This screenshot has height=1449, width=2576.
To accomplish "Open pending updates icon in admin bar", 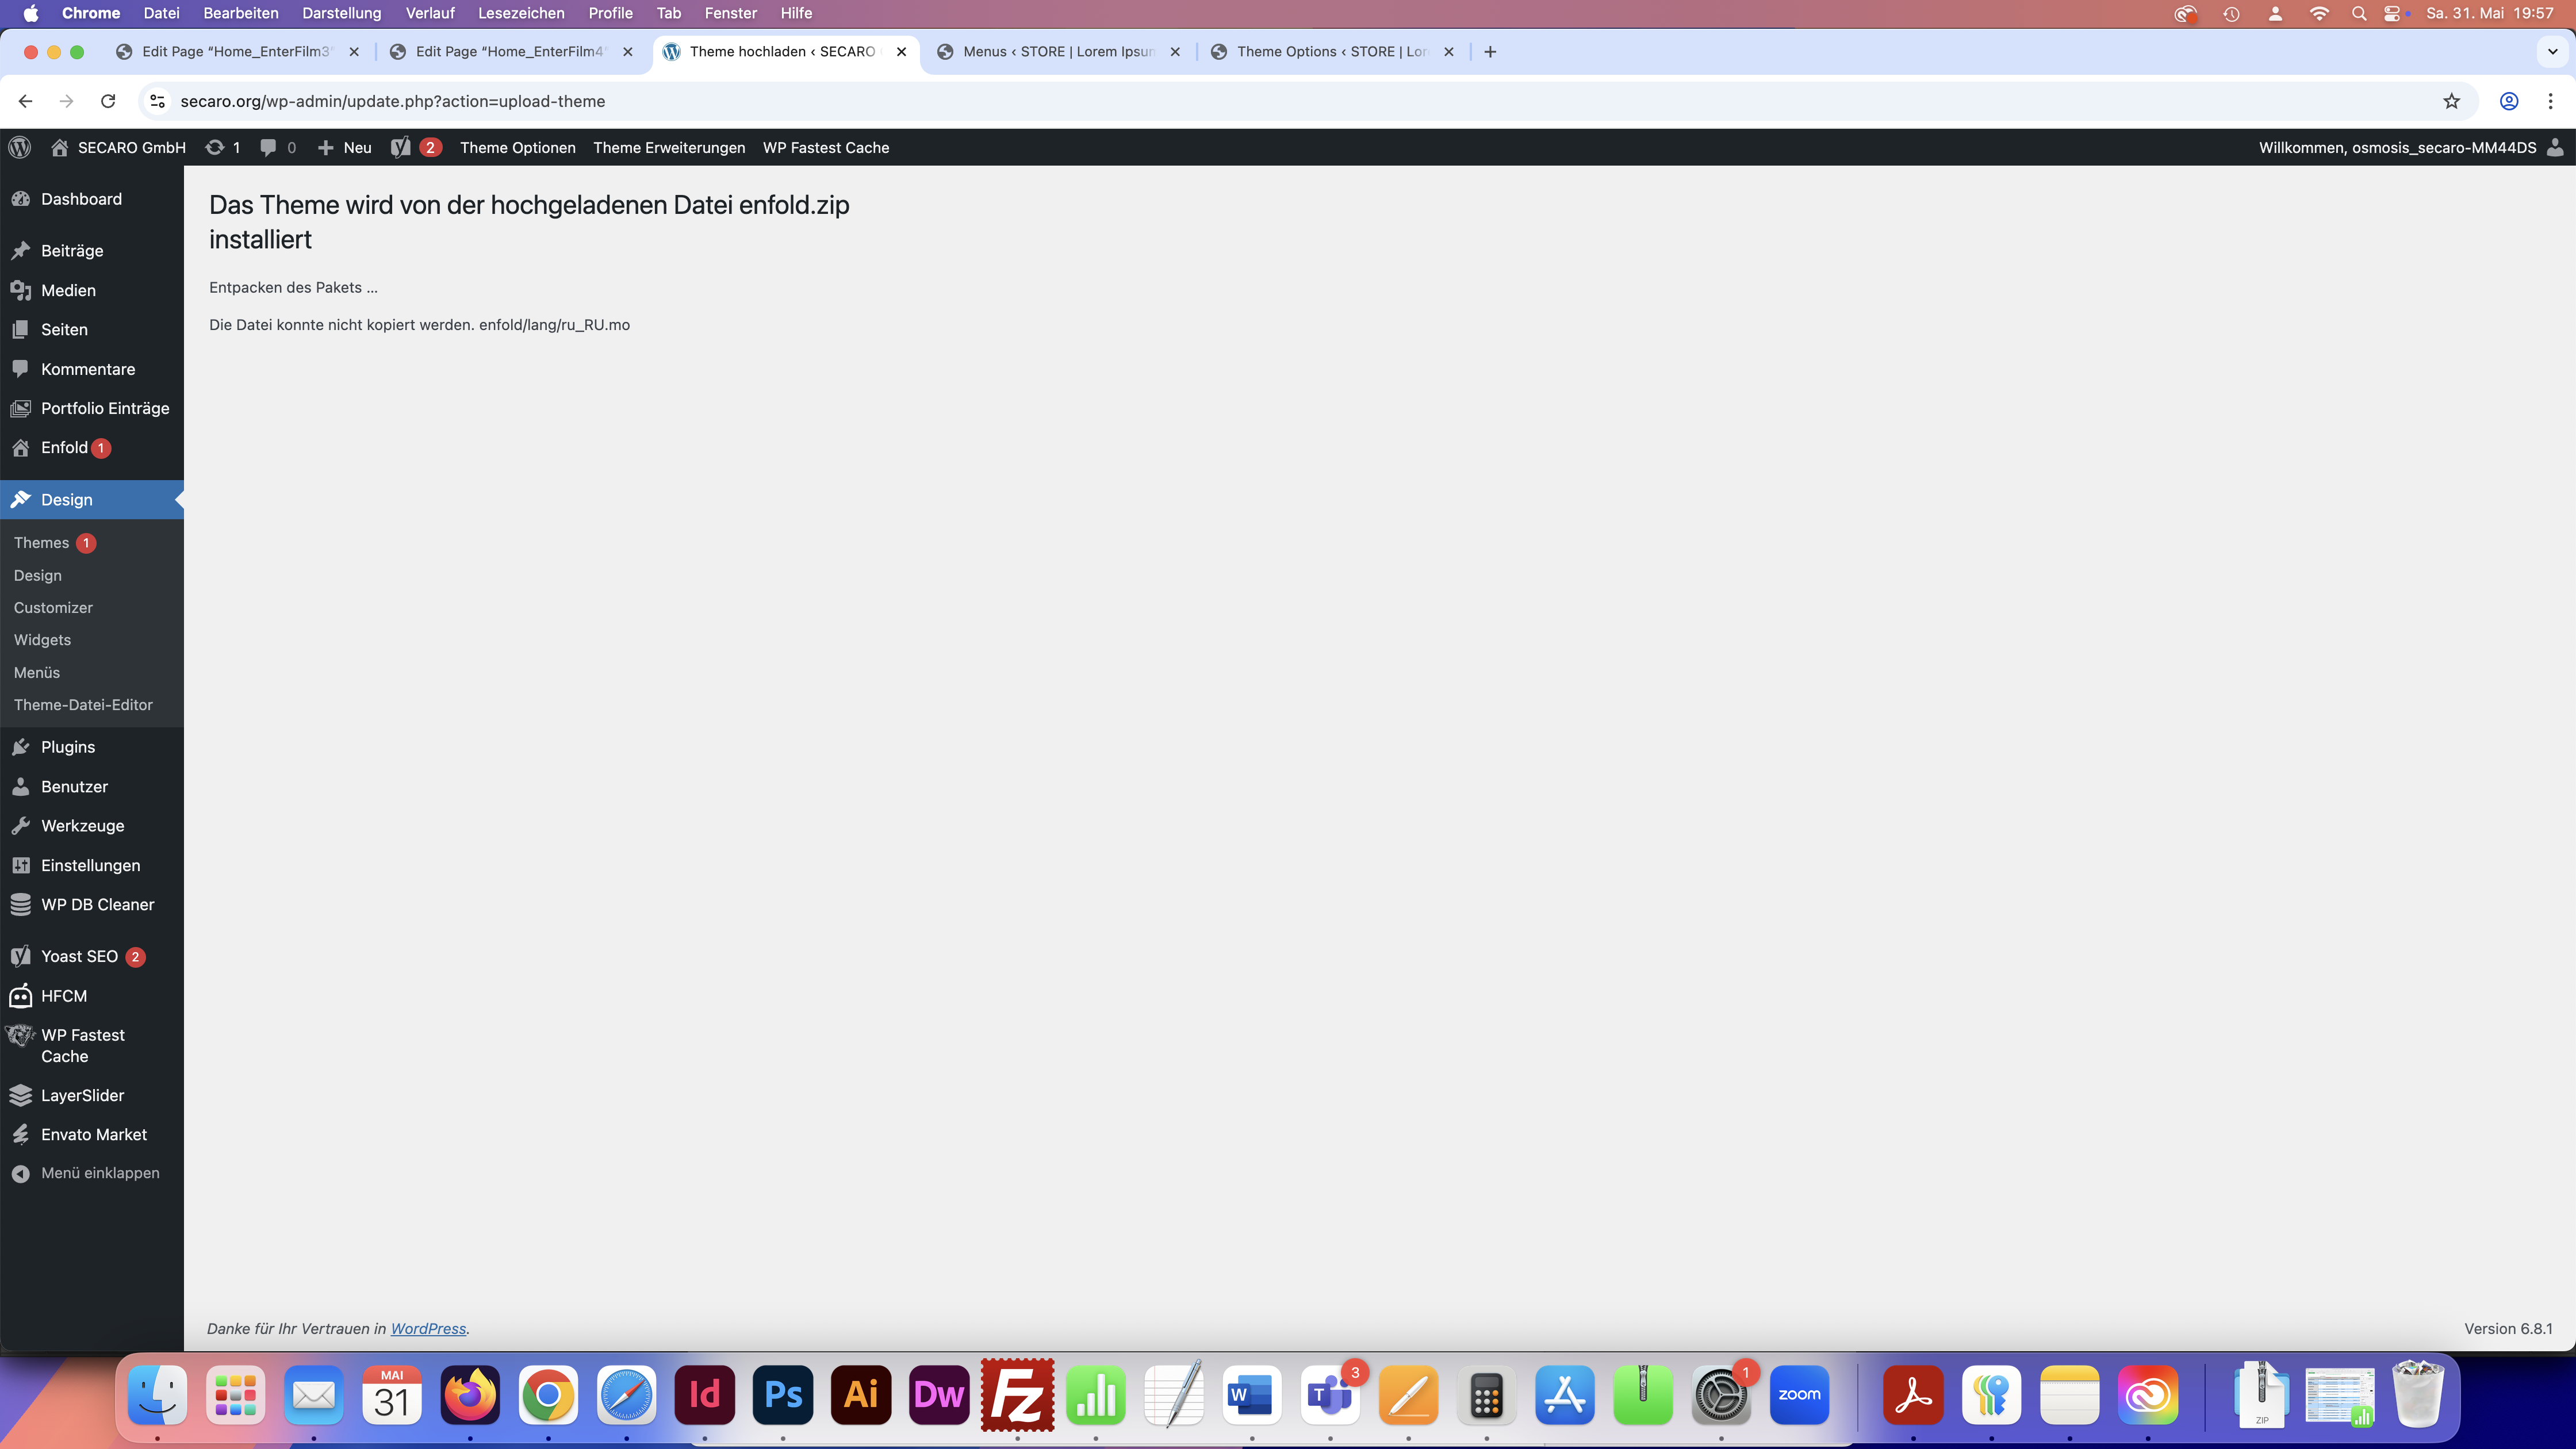I will [x=223, y=147].
